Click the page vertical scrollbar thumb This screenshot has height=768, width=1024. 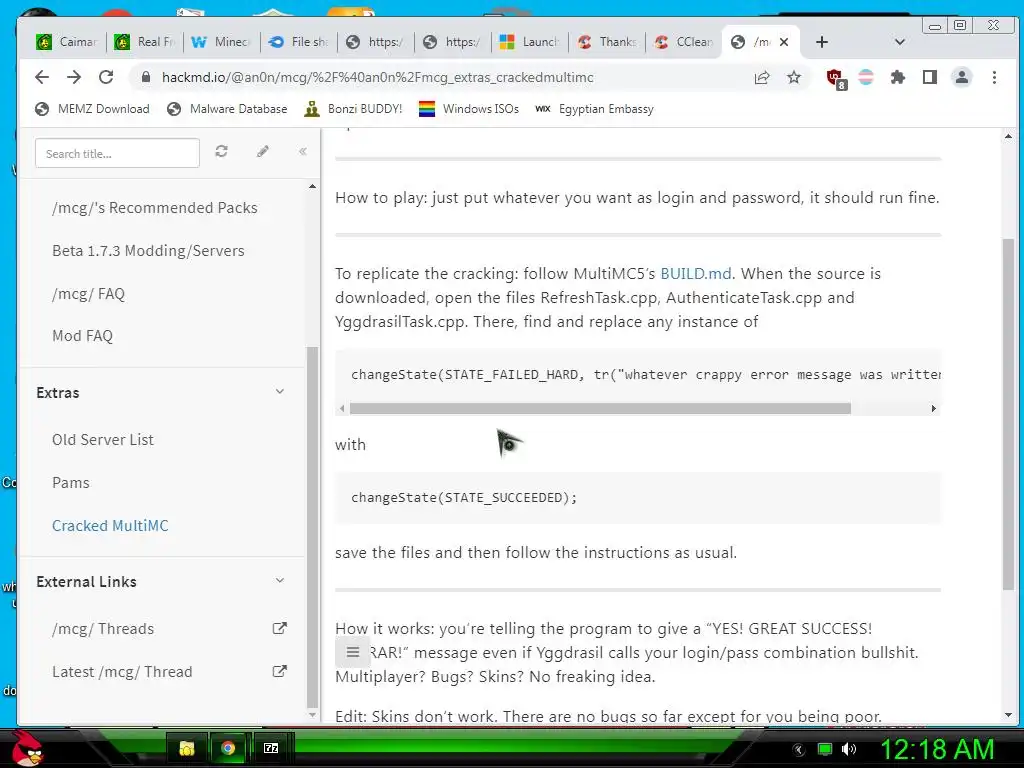pyautogui.click(x=1008, y=415)
